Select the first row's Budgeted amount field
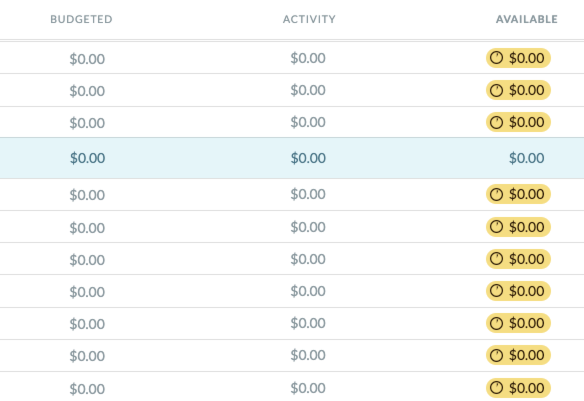Viewport: 584px width, 401px height. (87, 59)
